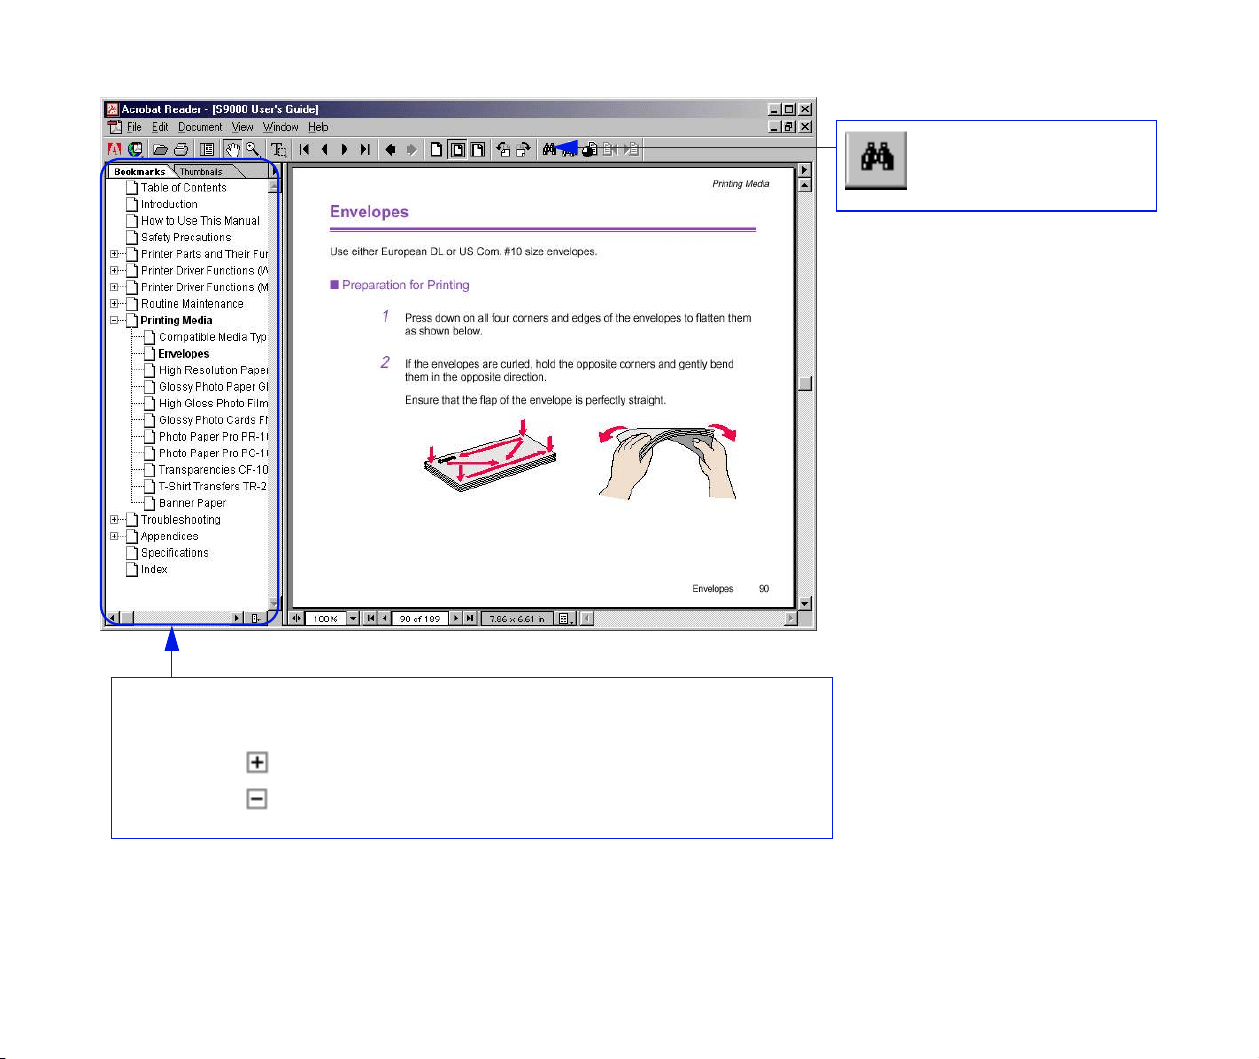Open Safety Precautions bookmark
This screenshot has height=1059, width=1259.
point(186,238)
